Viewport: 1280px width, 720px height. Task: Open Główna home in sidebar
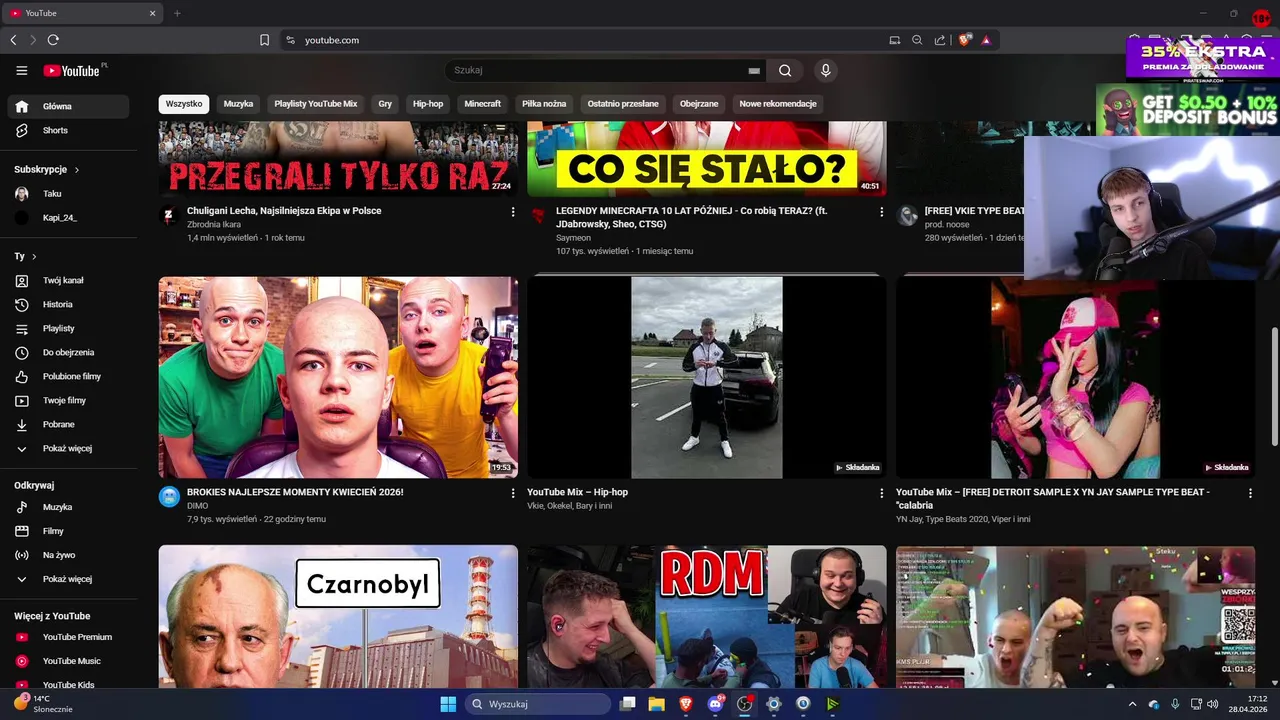point(69,106)
